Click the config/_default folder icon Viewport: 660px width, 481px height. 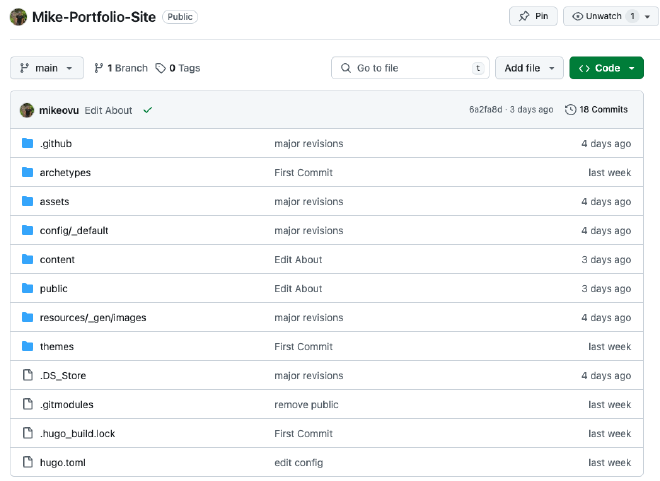pyautogui.click(x=27, y=231)
